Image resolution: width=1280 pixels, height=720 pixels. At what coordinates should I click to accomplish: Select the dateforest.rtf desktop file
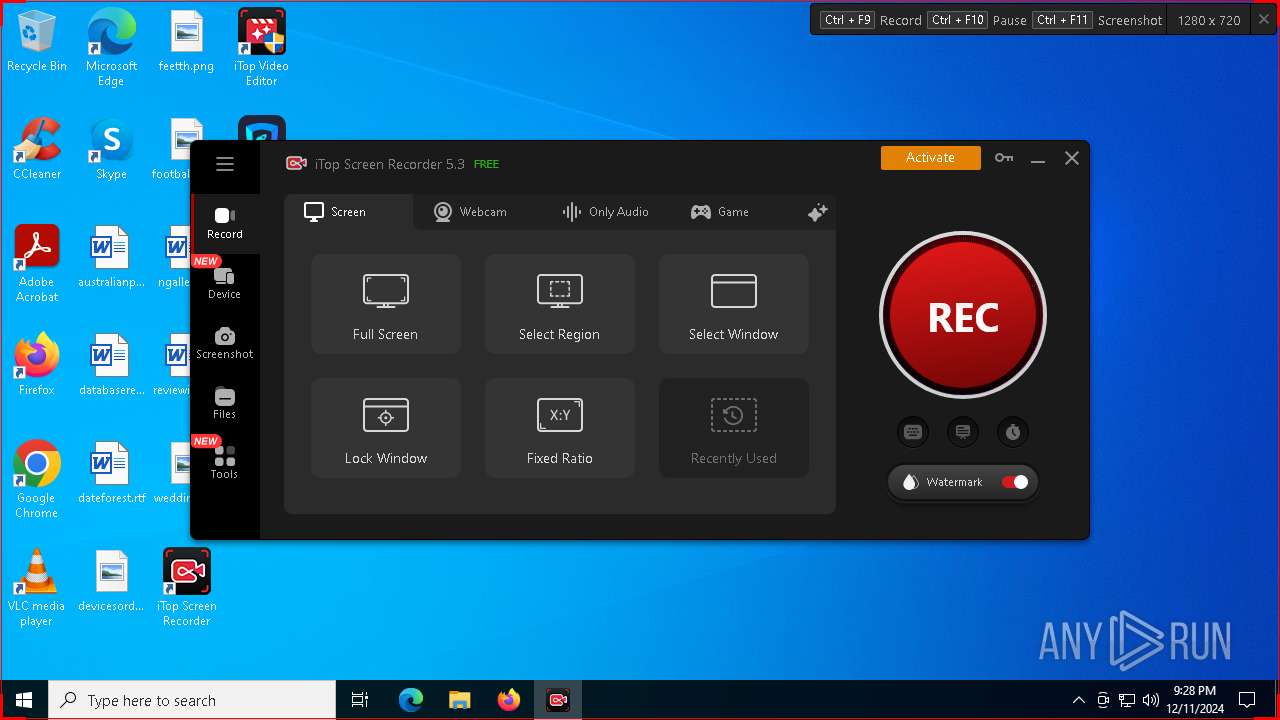(x=111, y=474)
